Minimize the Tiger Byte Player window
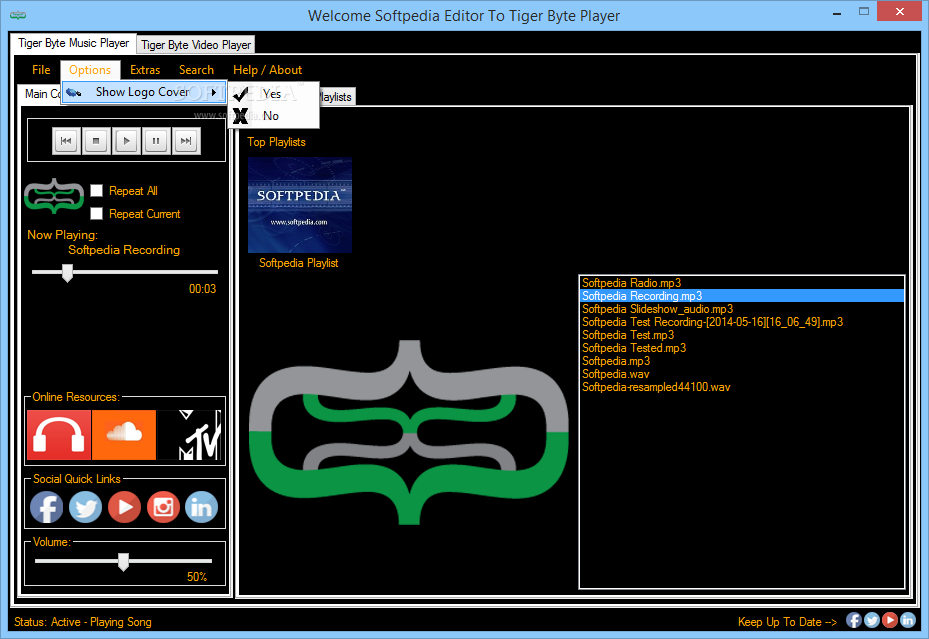This screenshot has width=929, height=639. pyautogui.click(x=837, y=13)
